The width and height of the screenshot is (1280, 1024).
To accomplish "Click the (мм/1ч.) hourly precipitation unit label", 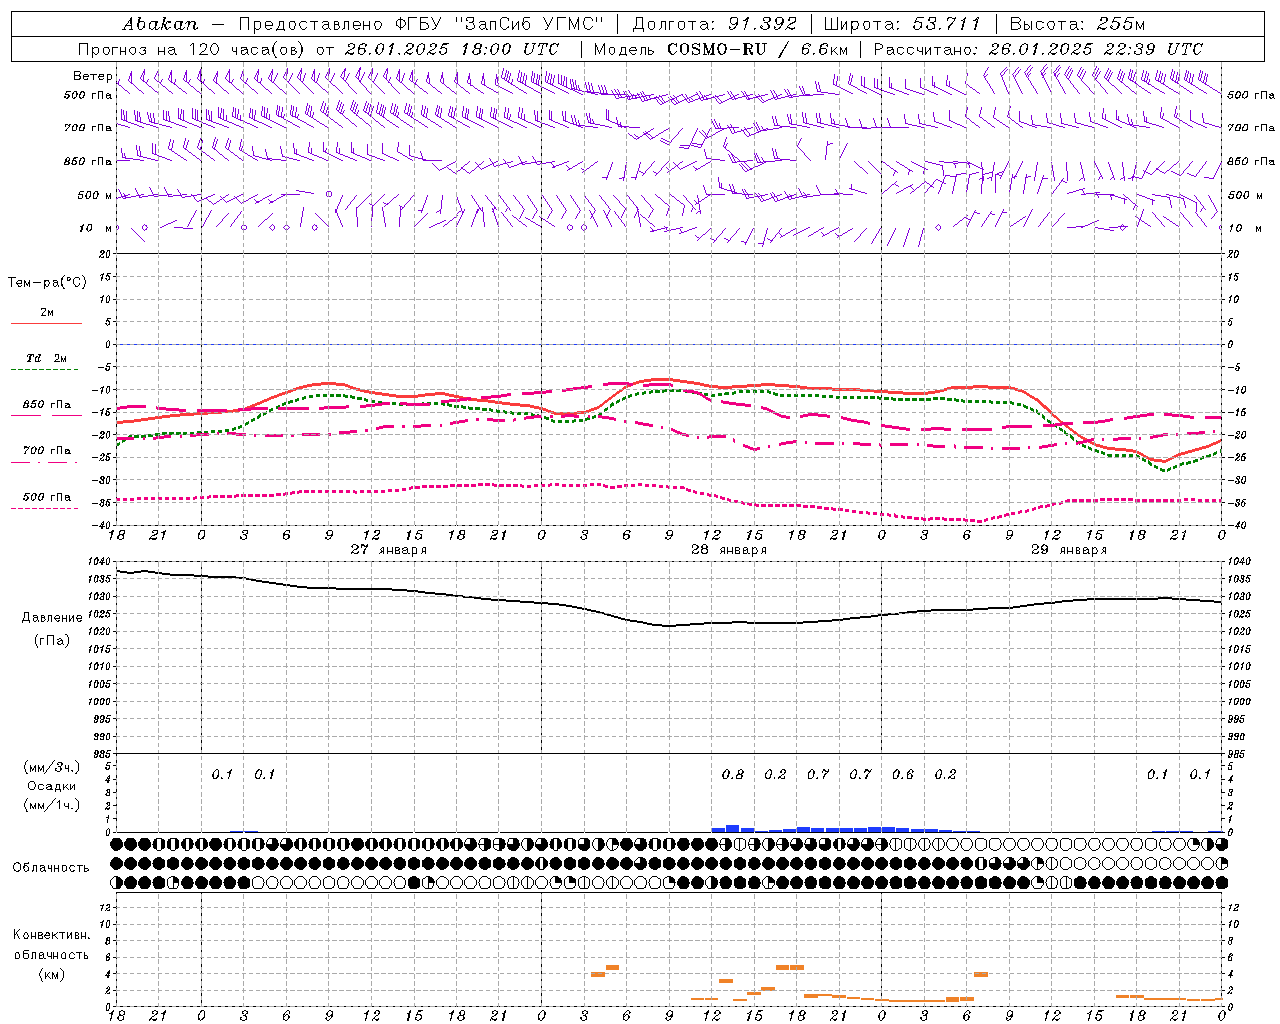I will (52, 805).
